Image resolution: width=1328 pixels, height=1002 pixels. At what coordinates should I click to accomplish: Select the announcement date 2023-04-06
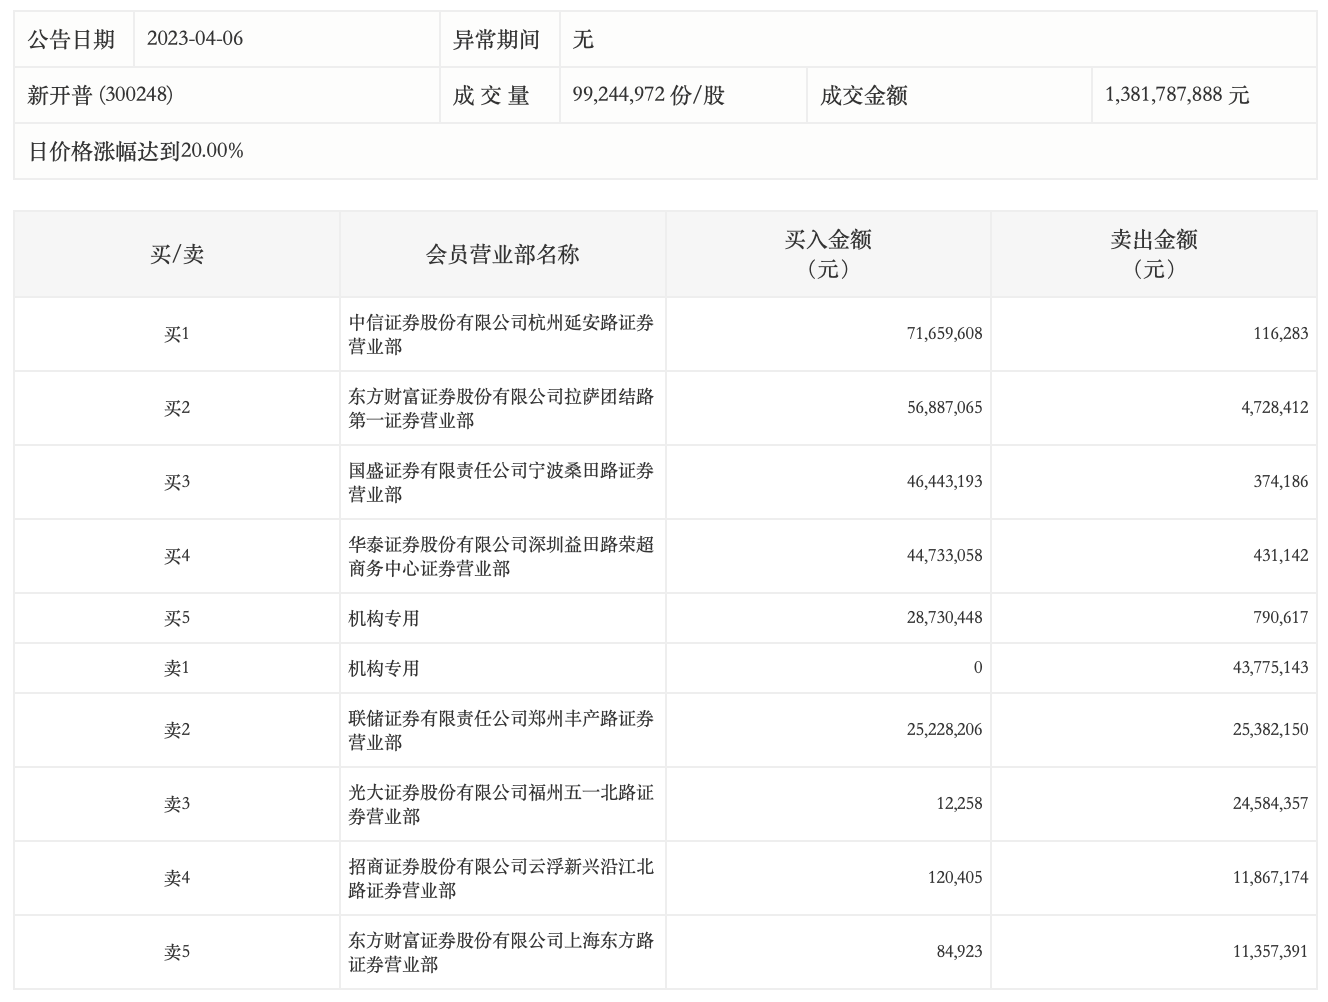195,39
